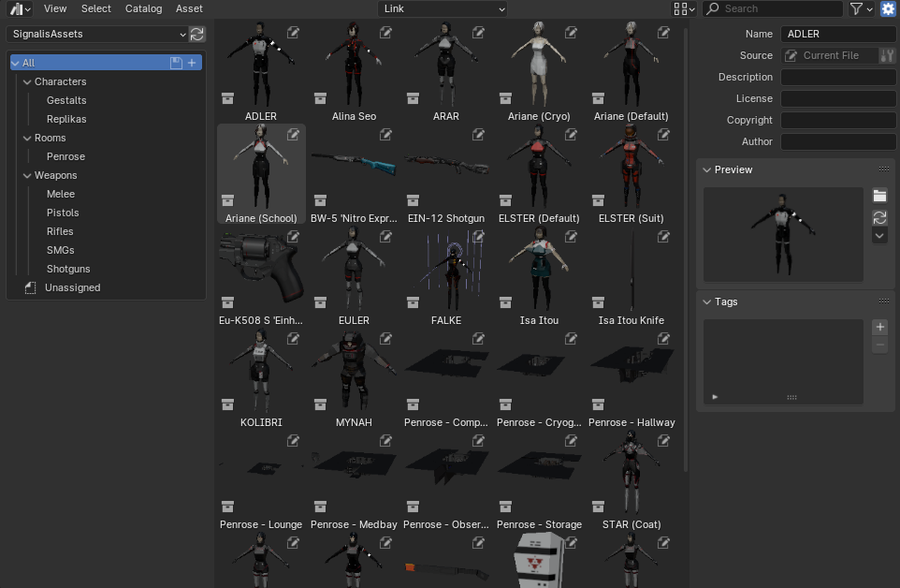This screenshot has height=588, width=900.
Task: Select the Isa Itou character asset
Action: (539, 277)
